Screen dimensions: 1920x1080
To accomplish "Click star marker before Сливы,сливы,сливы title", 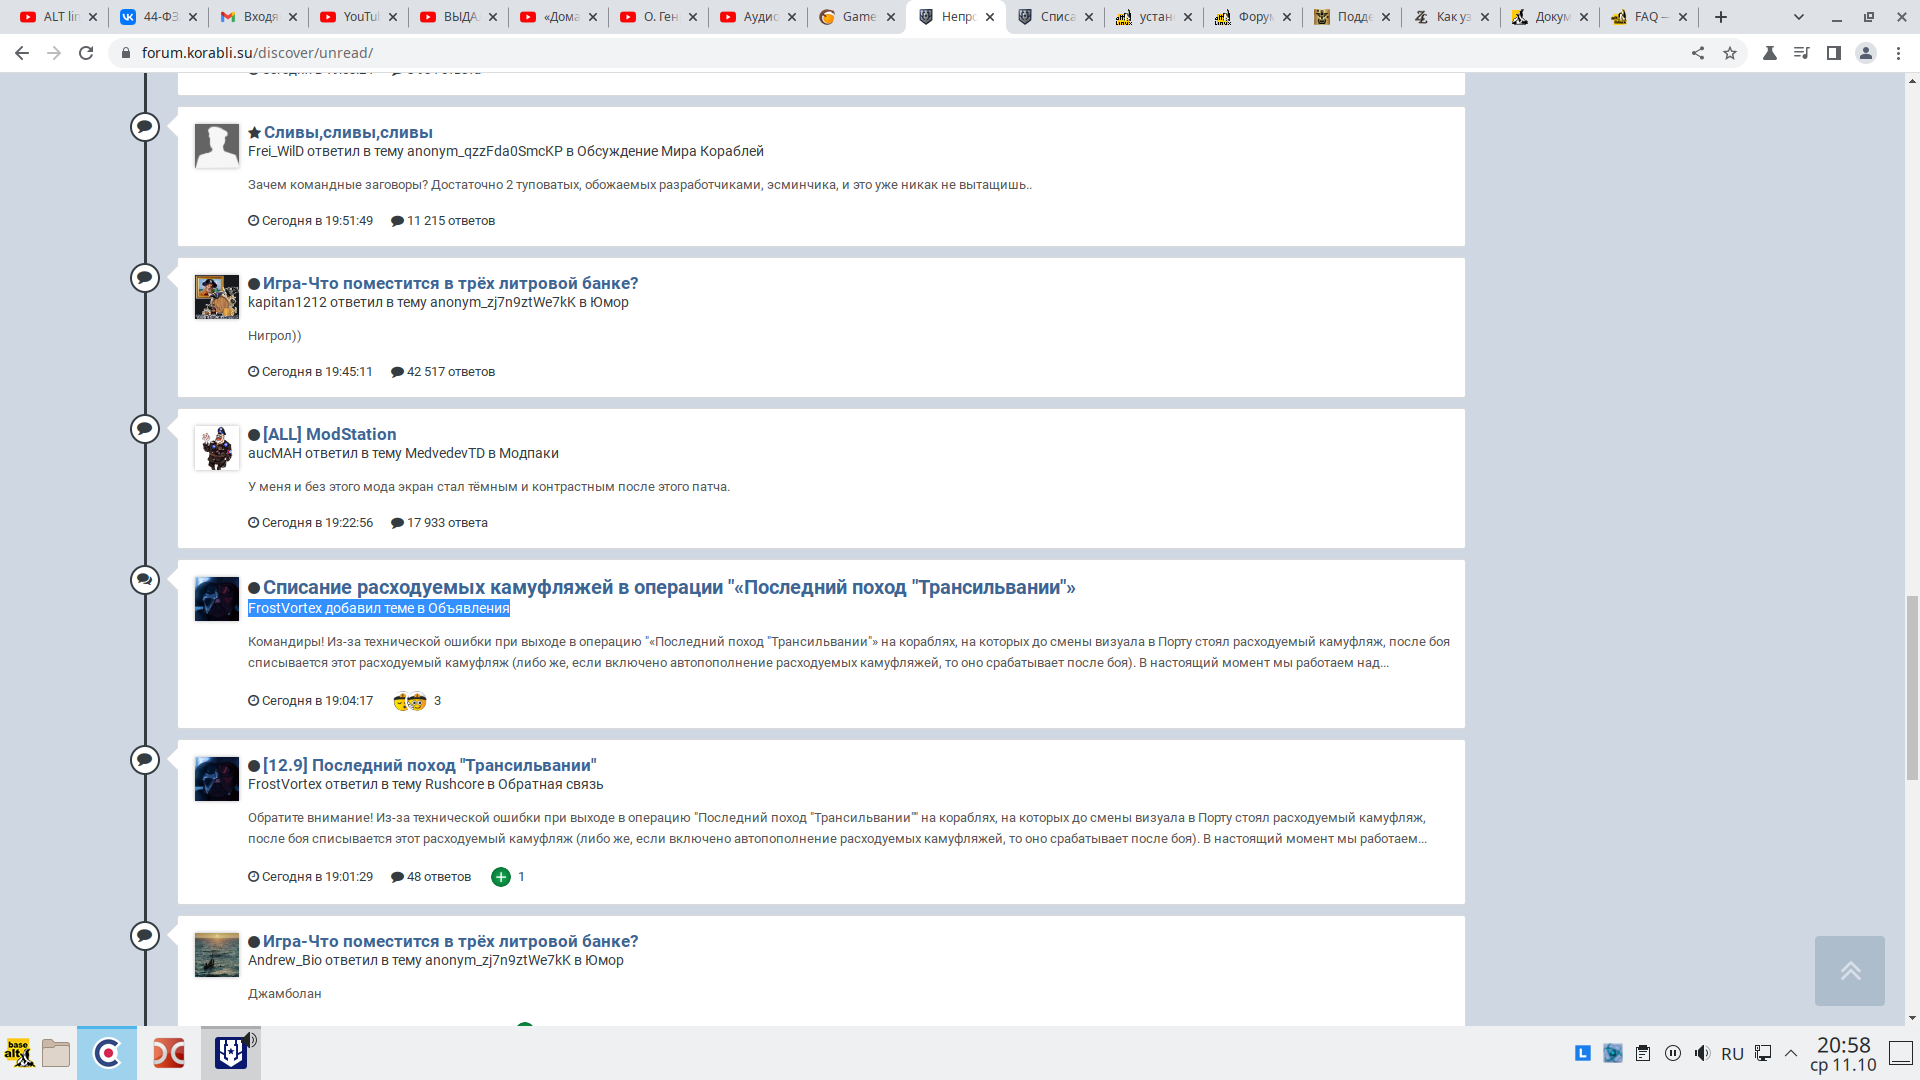I will 254,132.
